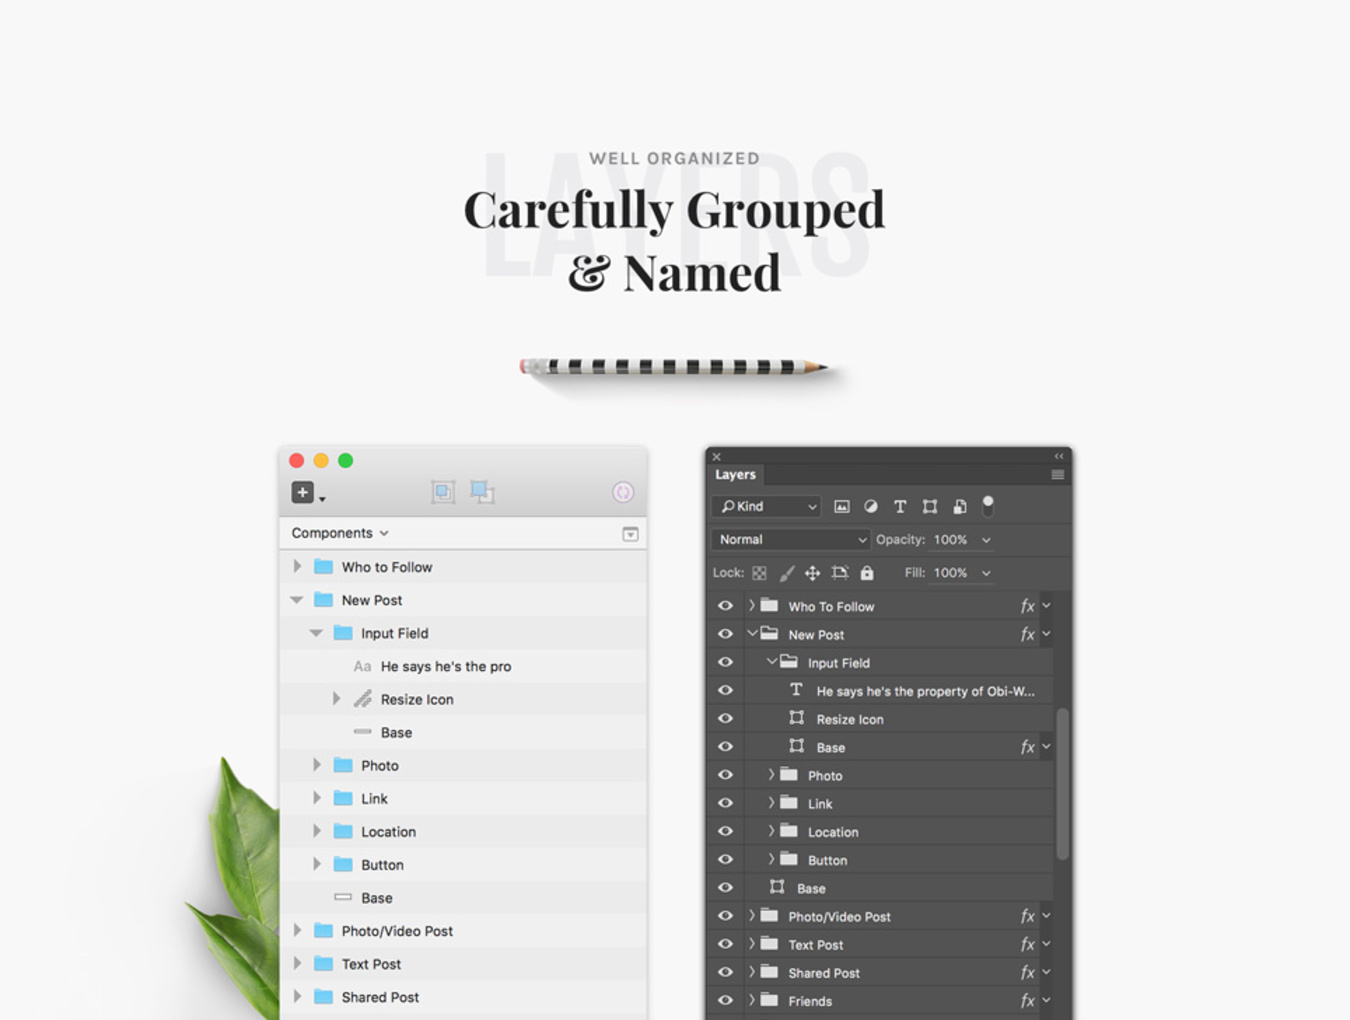This screenshot has width=1350, height=1020.
Task: Click the add plus button in Sketch
Action: pyautogui.click(x=303, y=492)
